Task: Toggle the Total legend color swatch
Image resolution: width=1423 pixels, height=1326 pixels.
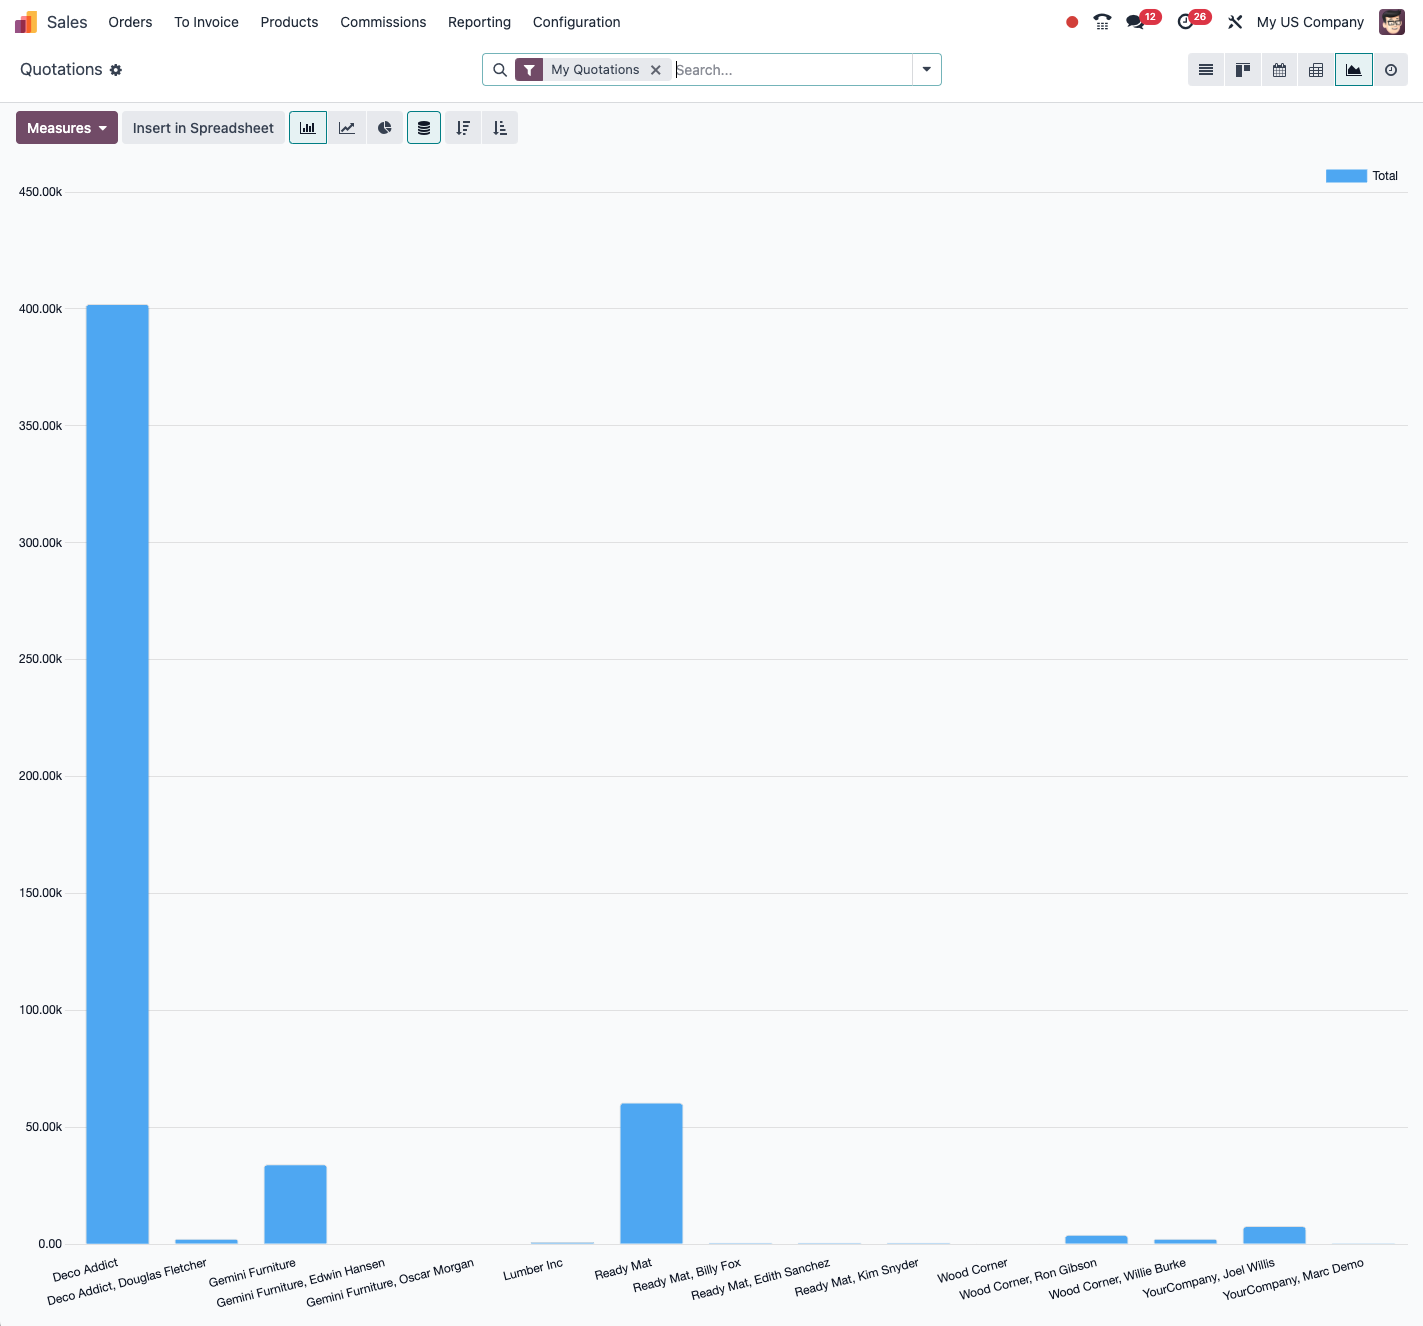Action: pos(1346,176)
